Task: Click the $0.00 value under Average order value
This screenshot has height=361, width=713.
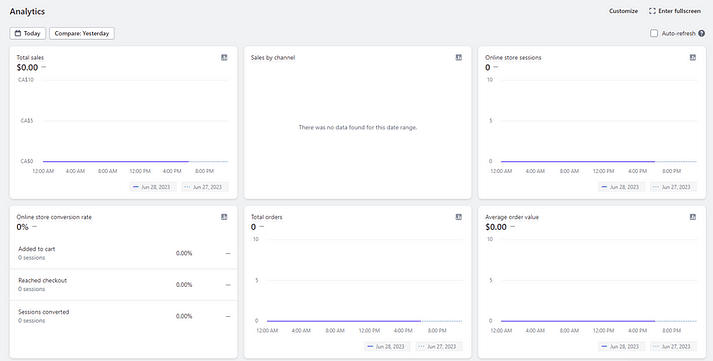Action: pos(496,227)
